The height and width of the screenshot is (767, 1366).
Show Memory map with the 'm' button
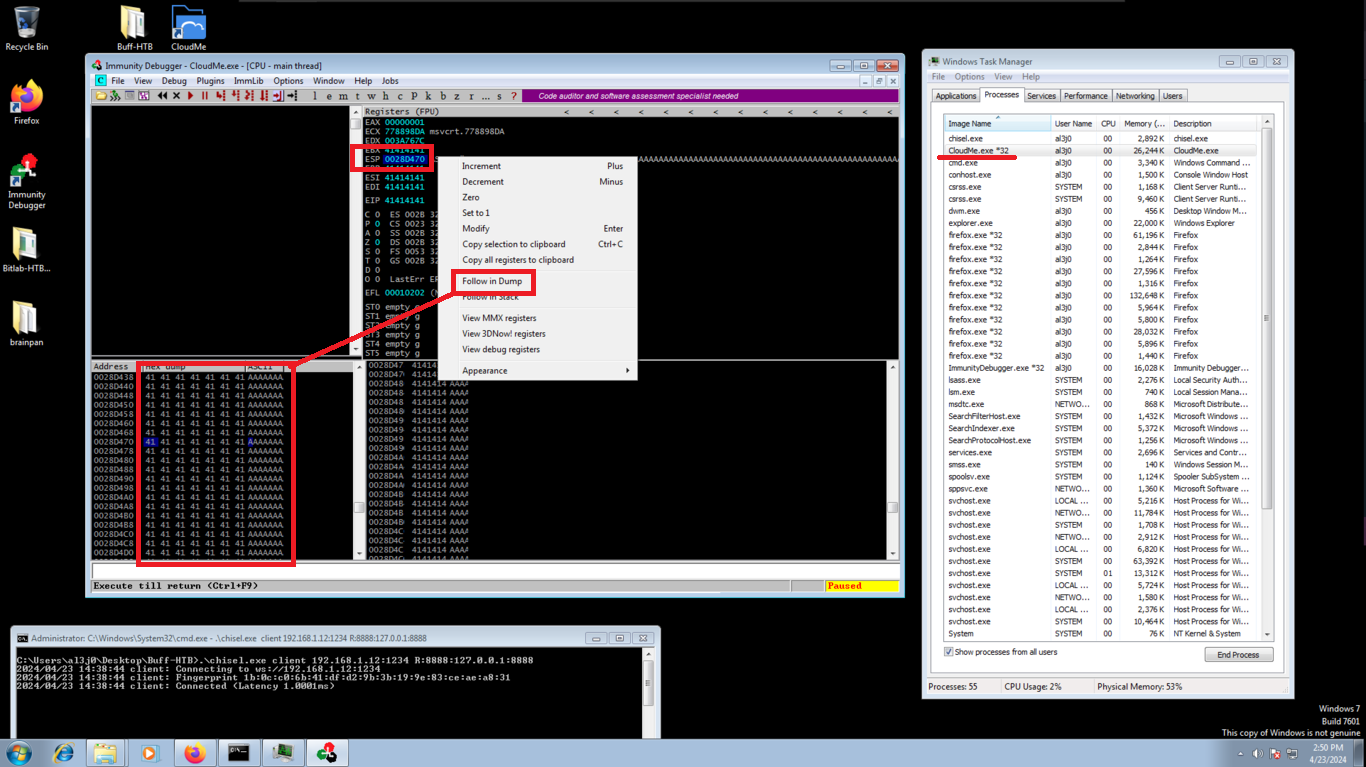343,96
